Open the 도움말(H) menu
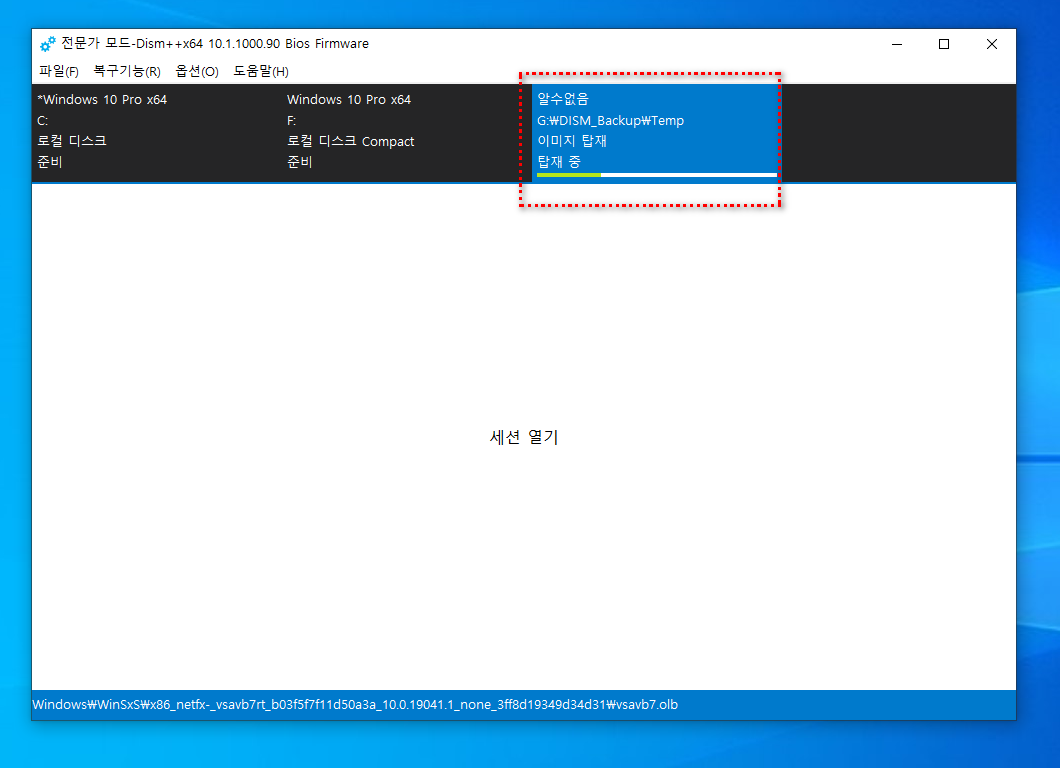 pos(261,71)
